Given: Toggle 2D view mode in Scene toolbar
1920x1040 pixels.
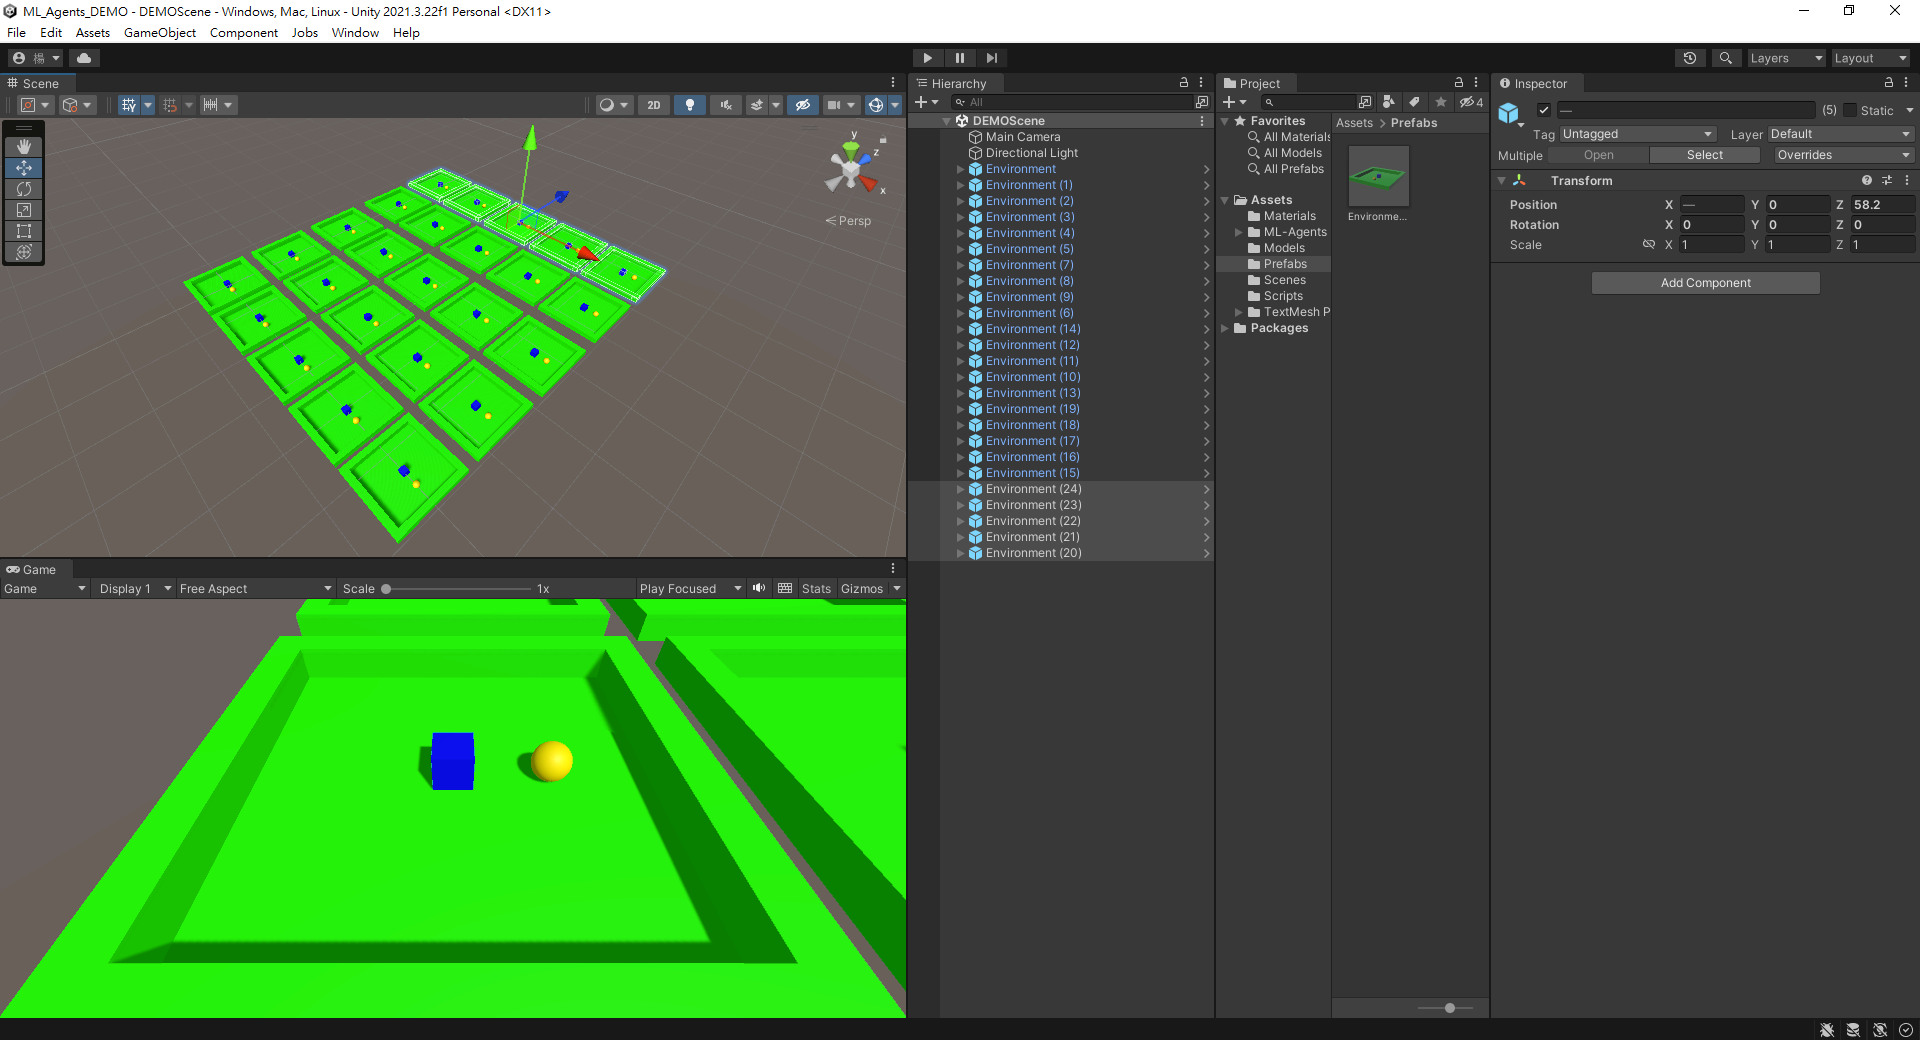Looking at the screenshot, I should (x=653, y=105).
